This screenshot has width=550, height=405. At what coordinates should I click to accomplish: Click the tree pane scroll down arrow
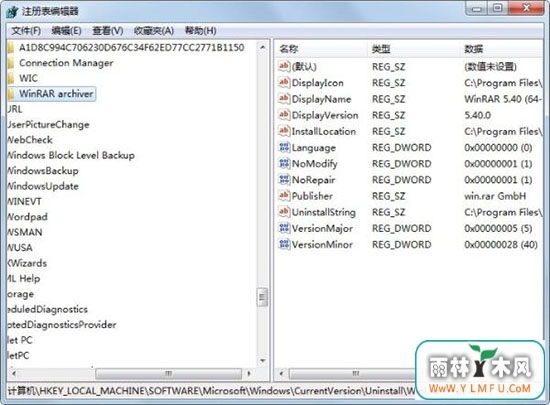click(262, 360)
